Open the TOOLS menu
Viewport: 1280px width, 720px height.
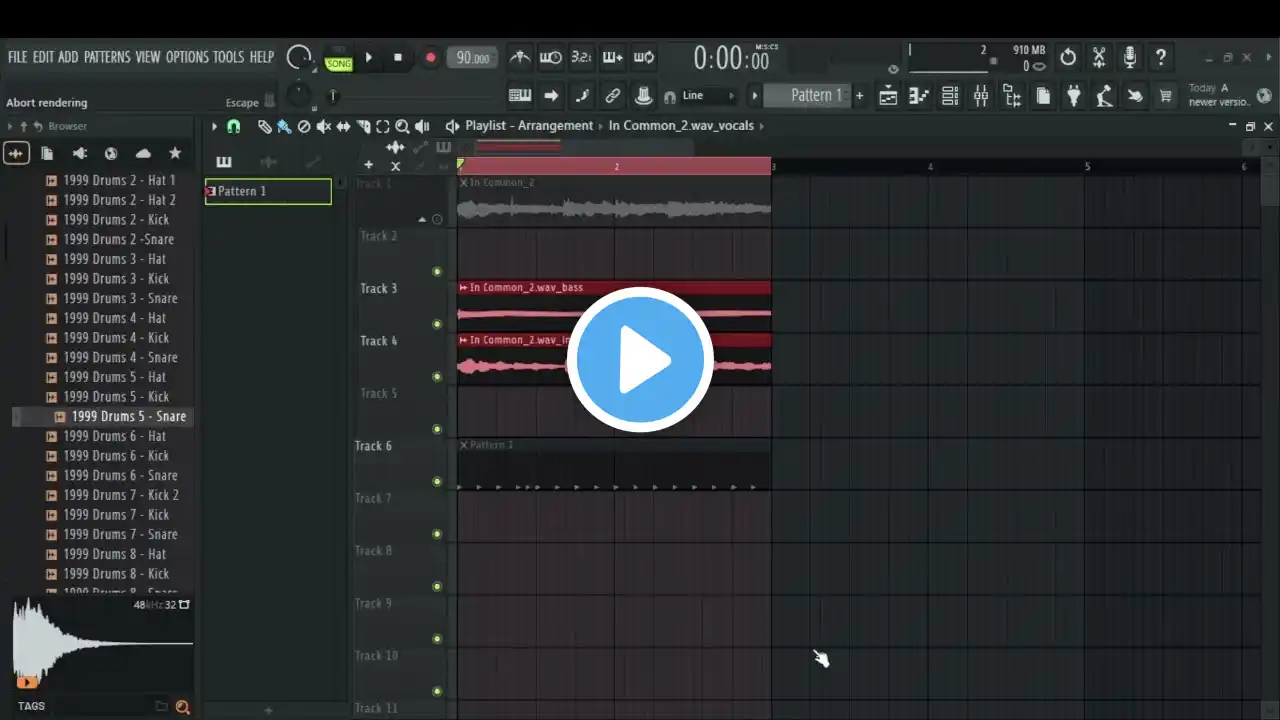[228, 57]
